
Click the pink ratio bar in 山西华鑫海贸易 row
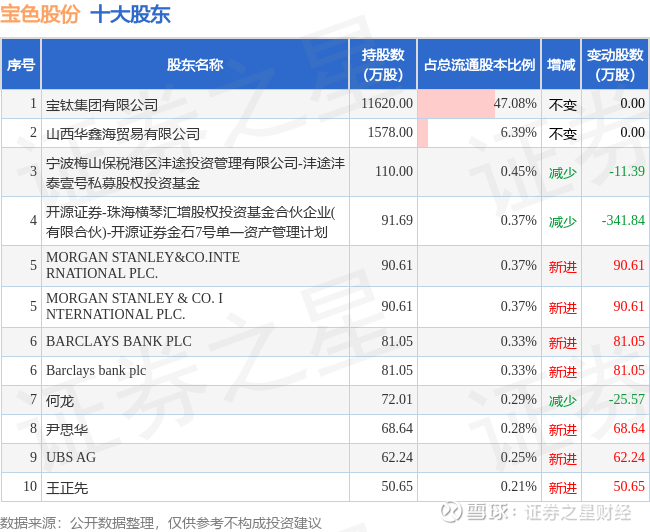(x=423, y=133)
